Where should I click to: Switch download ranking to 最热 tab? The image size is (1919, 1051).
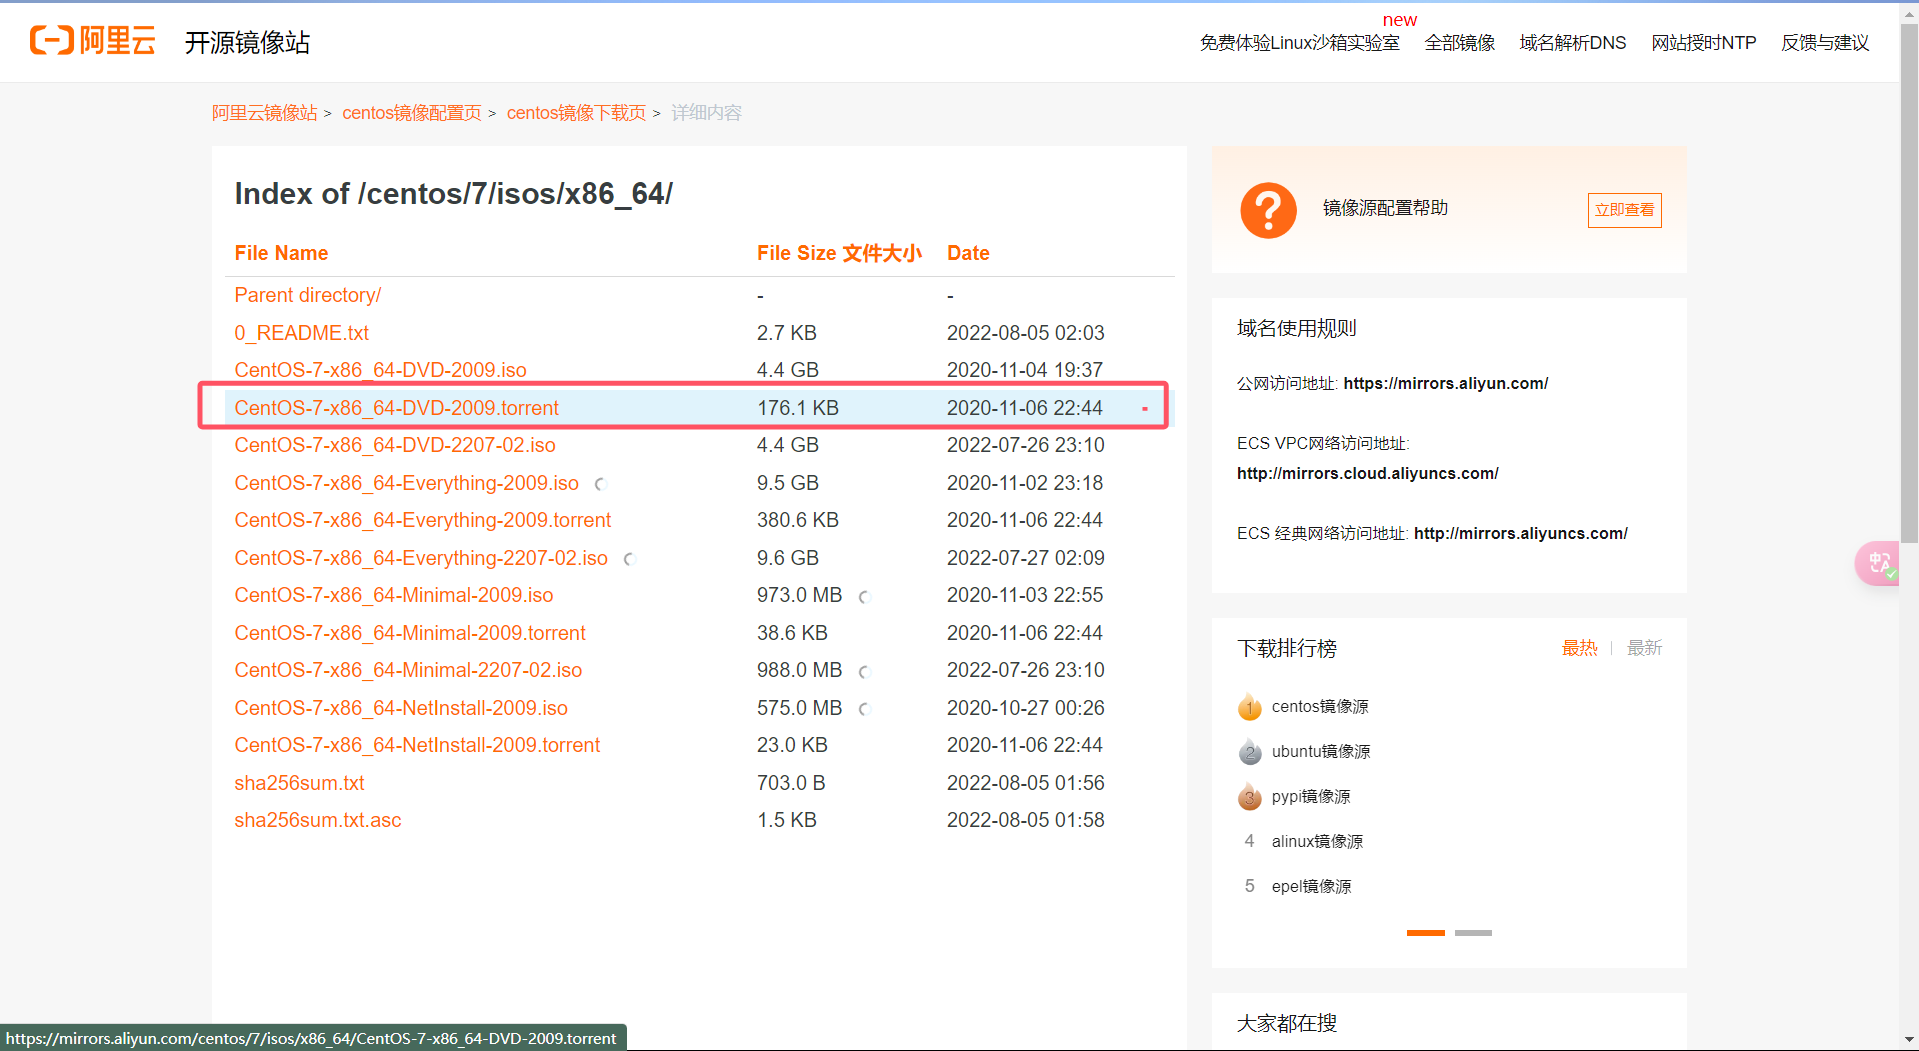[x=1579, y=648]
